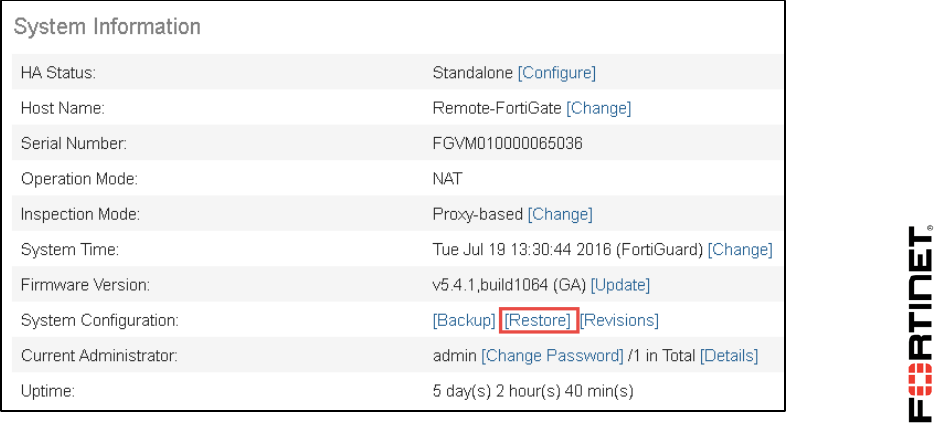Click the NAT operation mode value
935x424 pixels.
(x=447, y=179)
